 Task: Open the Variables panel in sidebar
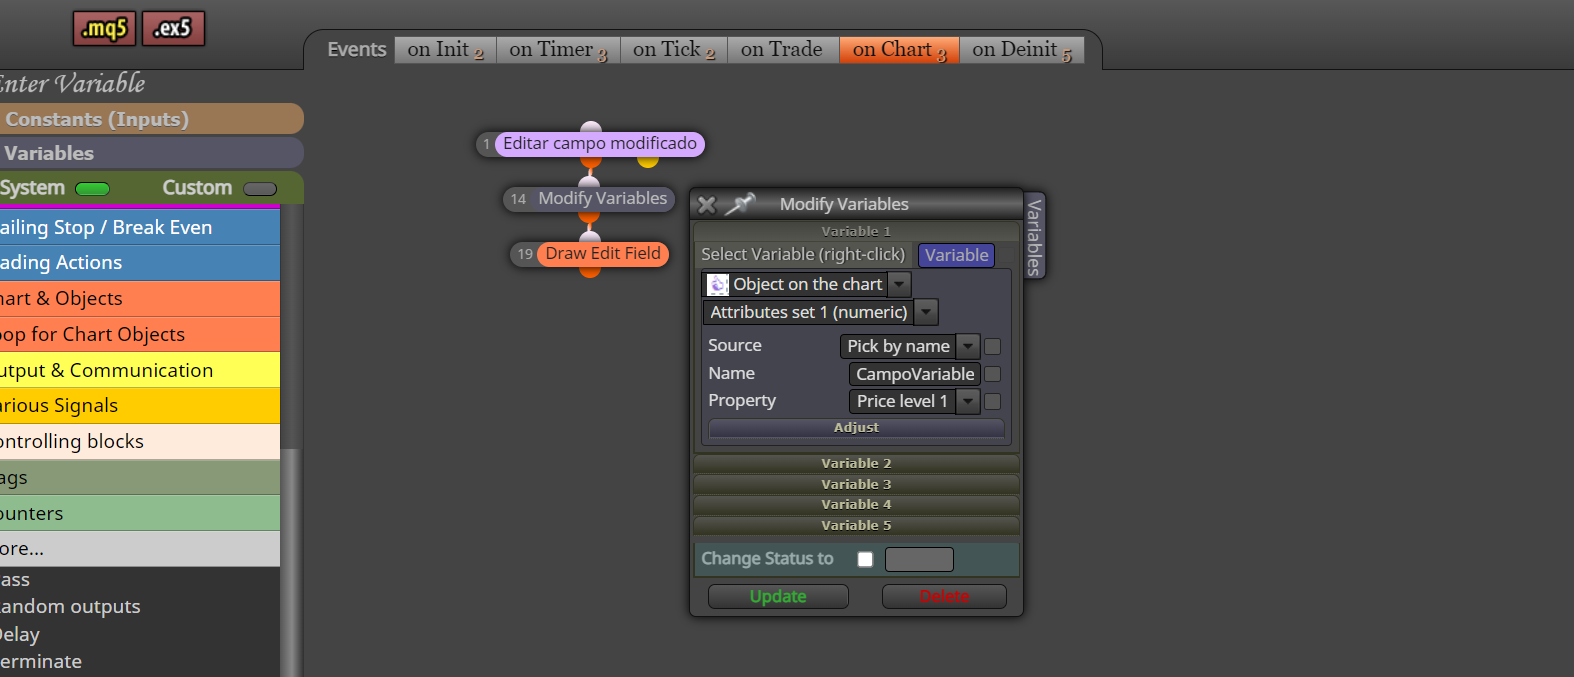150,153
